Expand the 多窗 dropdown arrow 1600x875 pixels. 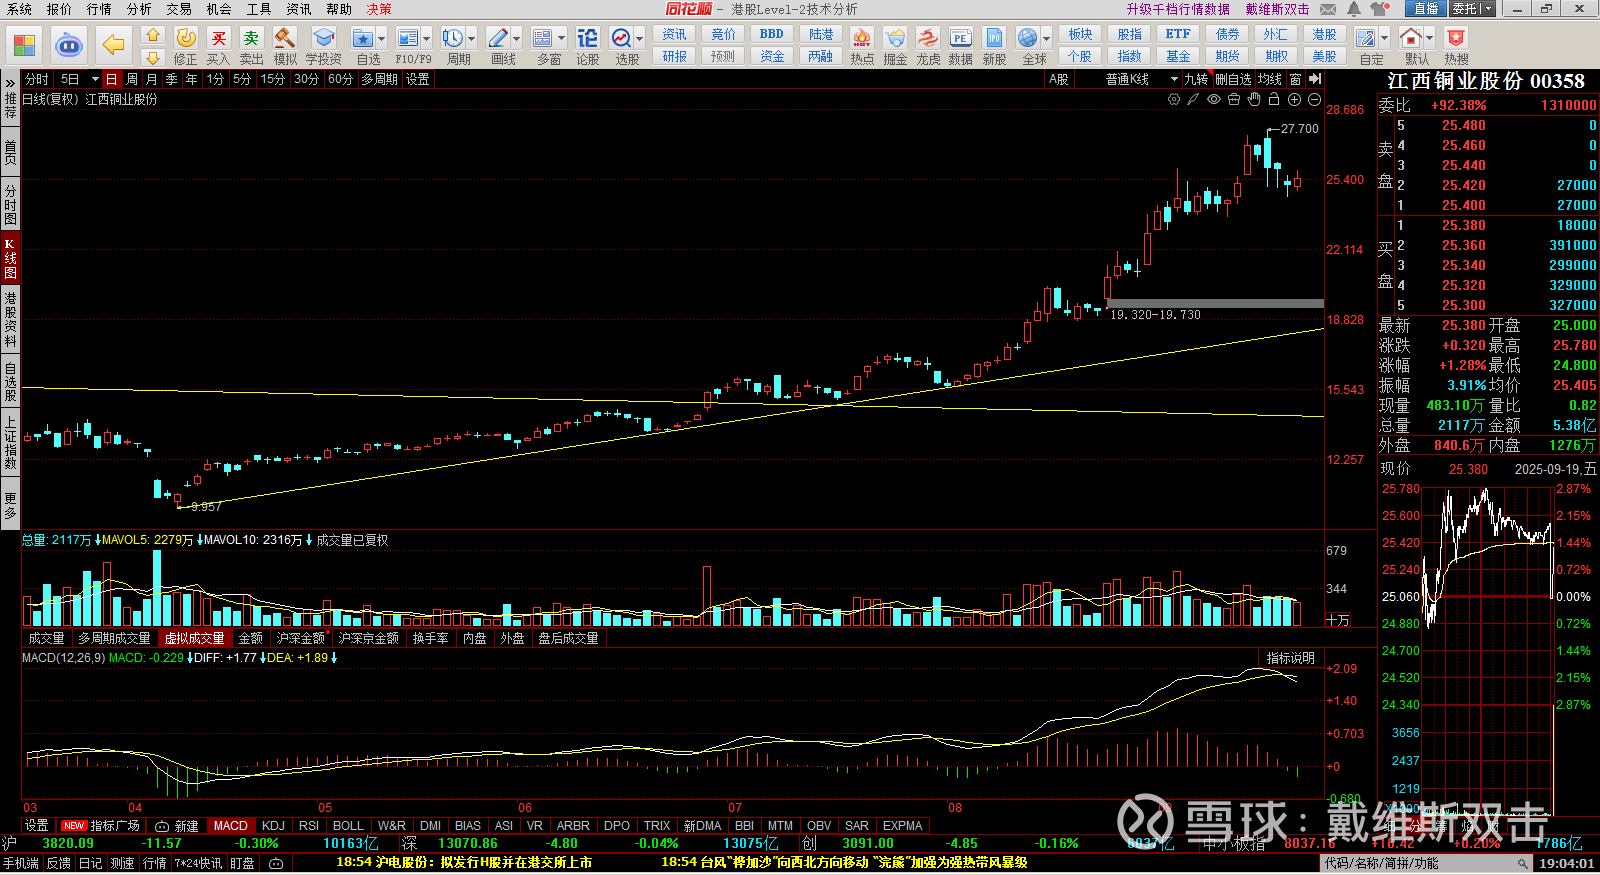click(x=561, y=38)
